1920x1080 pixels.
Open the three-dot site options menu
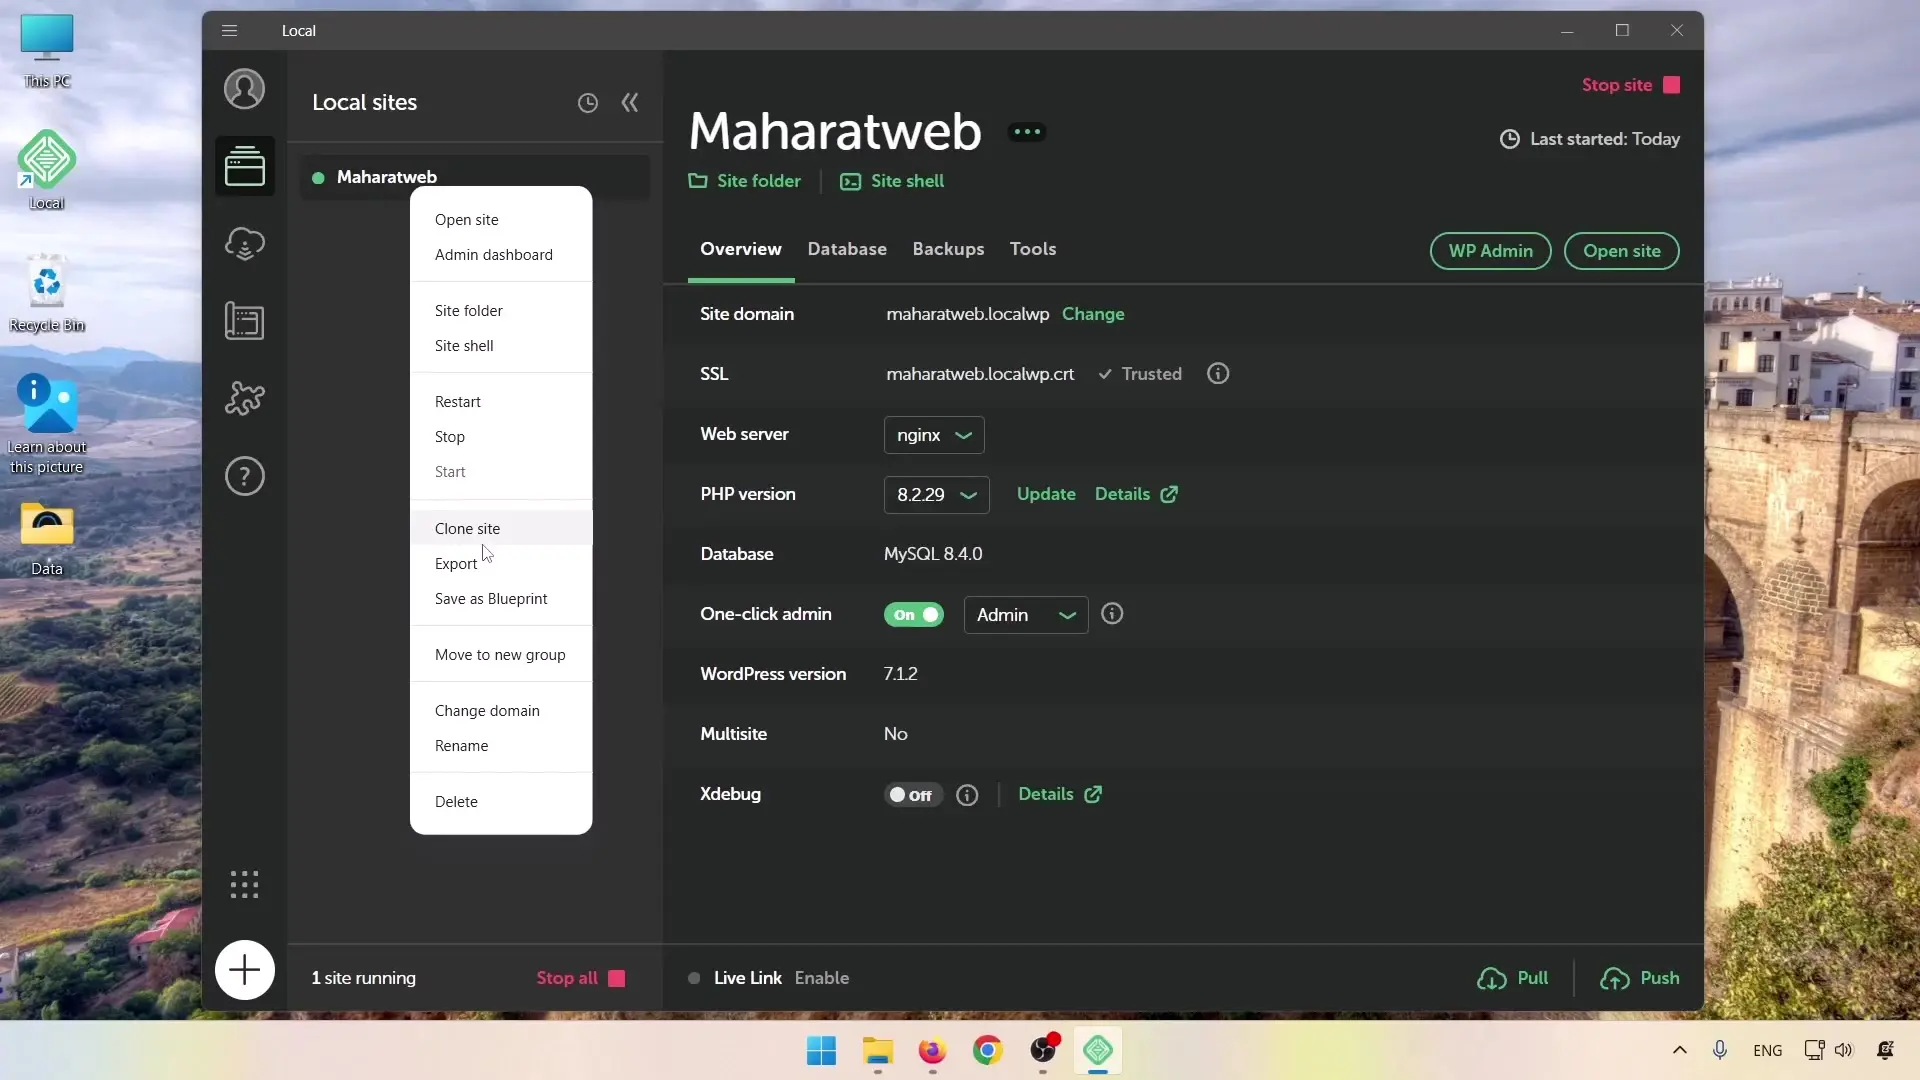[1027, 132]
